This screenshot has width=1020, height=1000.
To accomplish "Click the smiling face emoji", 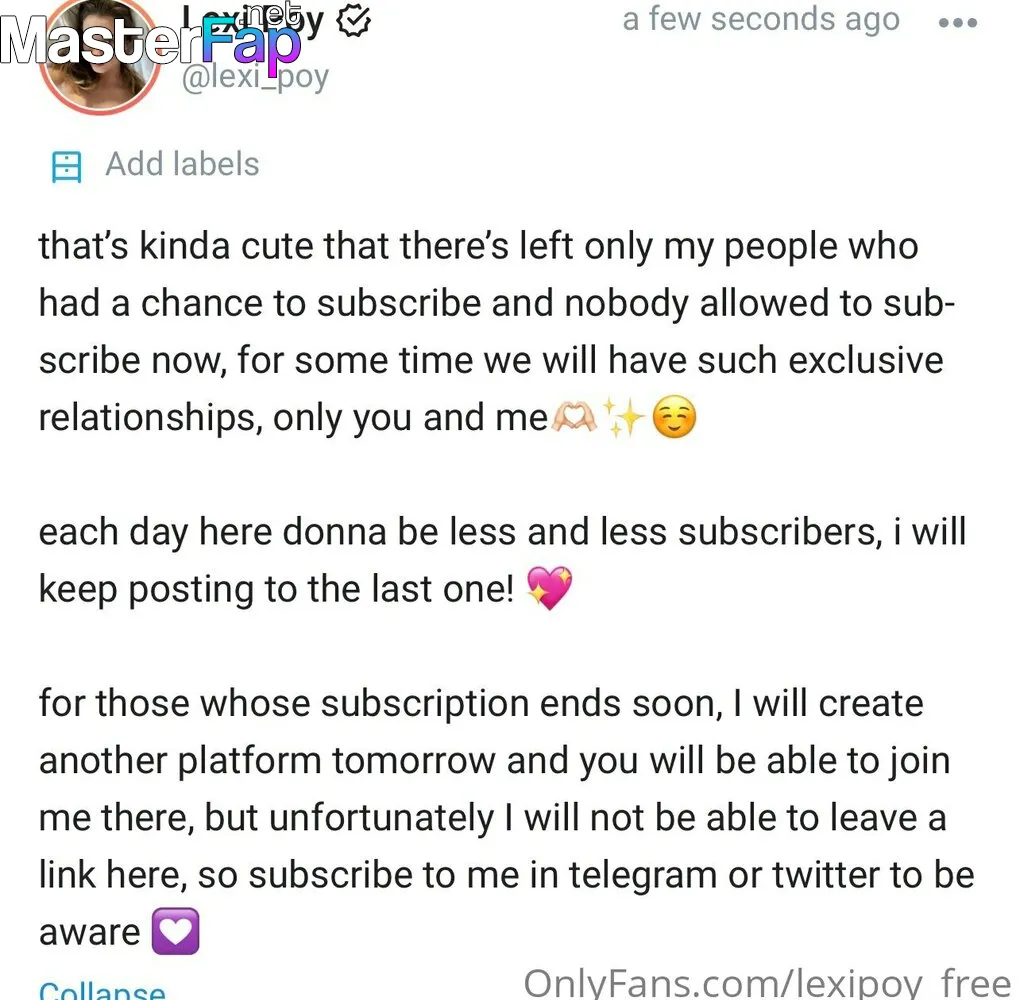I will coord(674,416).
